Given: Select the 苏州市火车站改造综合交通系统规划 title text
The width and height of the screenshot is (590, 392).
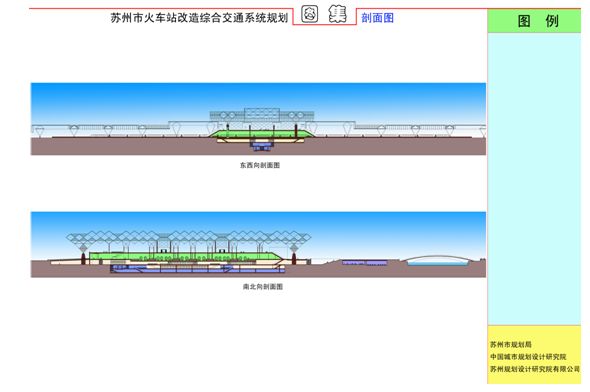Looking at the screenshot, I should tap(199, 18).
